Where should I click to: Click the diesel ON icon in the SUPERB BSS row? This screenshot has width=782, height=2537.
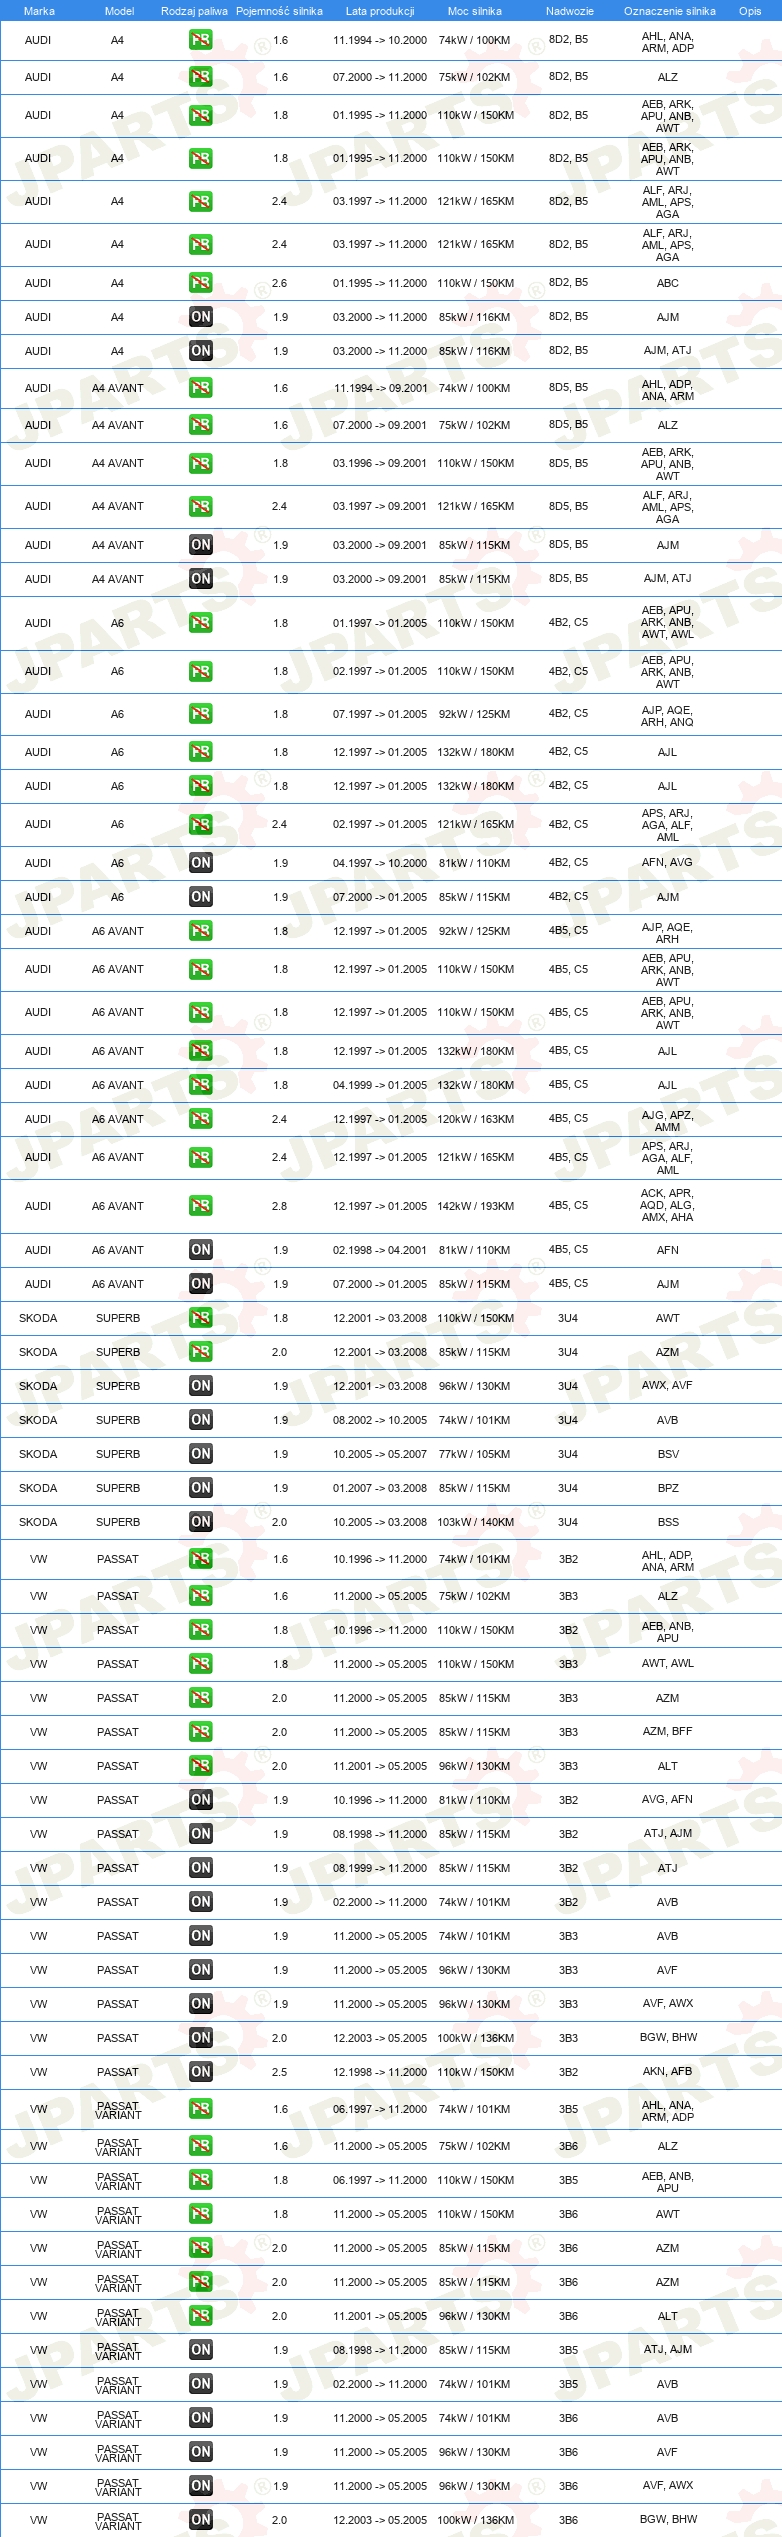[x=201, y=1522]
